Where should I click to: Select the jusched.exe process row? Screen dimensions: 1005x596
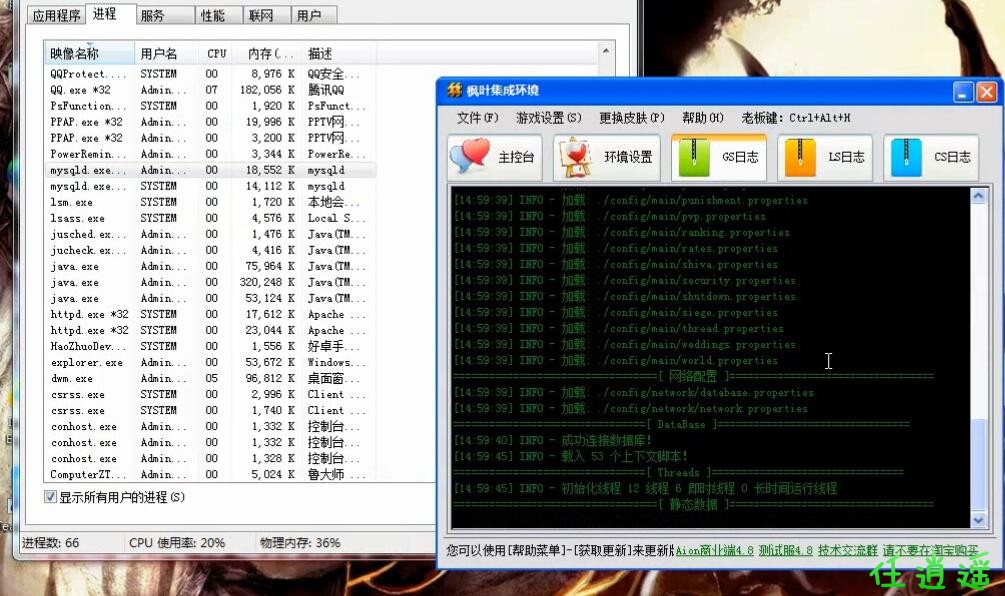[210, 234]
